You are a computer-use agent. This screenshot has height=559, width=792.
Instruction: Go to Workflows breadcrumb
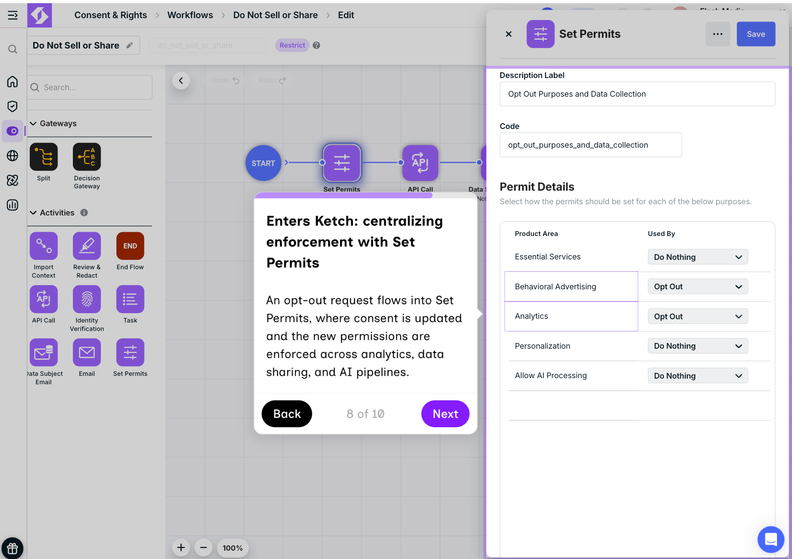click(190, 15)
